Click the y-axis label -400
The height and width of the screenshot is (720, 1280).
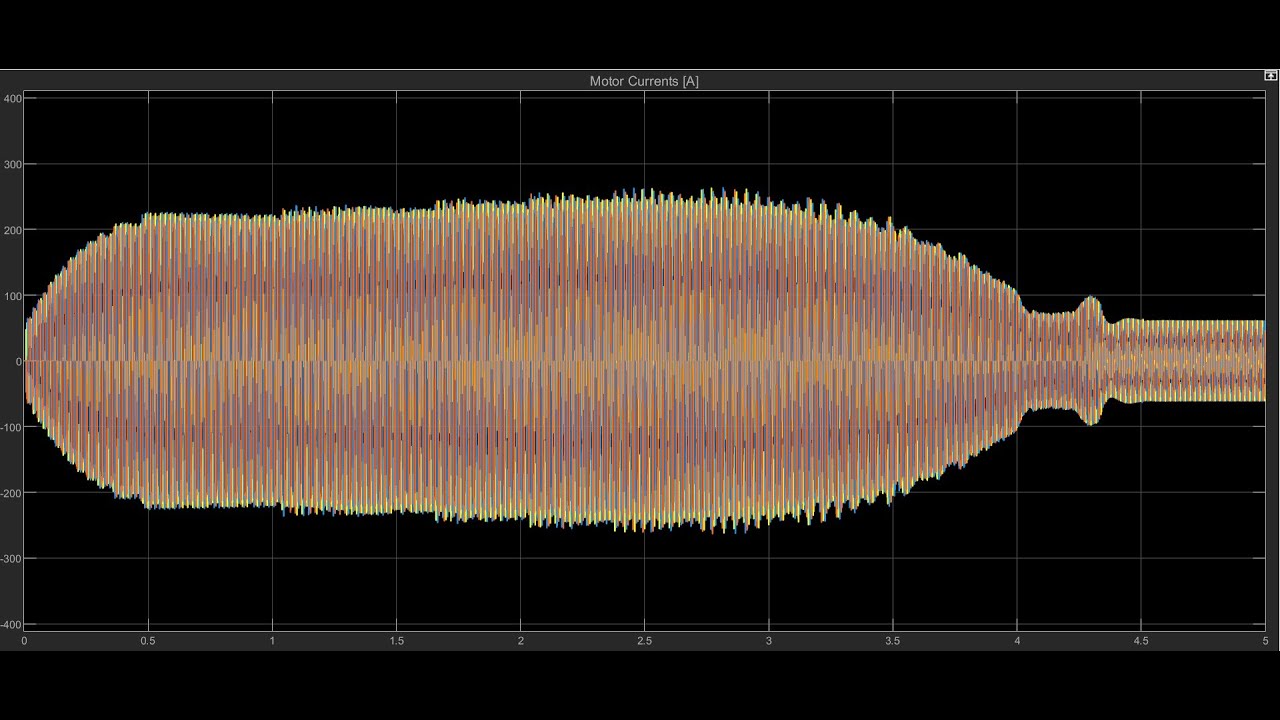[11, 625]
